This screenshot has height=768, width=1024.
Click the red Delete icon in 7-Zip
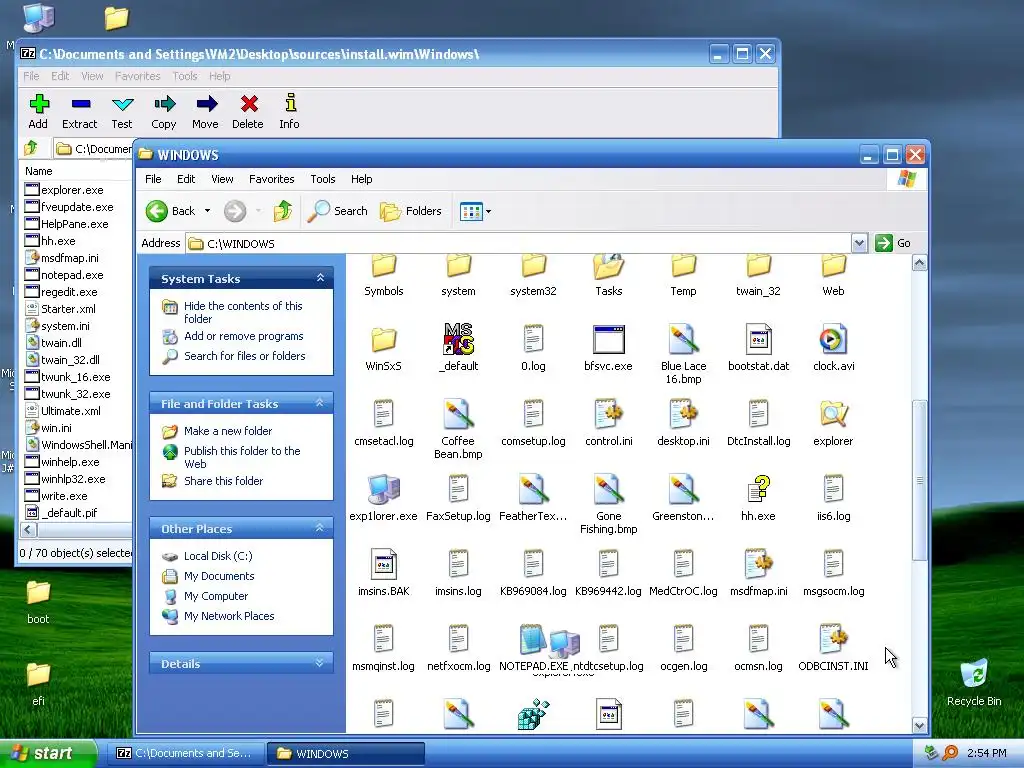(249, 104)
